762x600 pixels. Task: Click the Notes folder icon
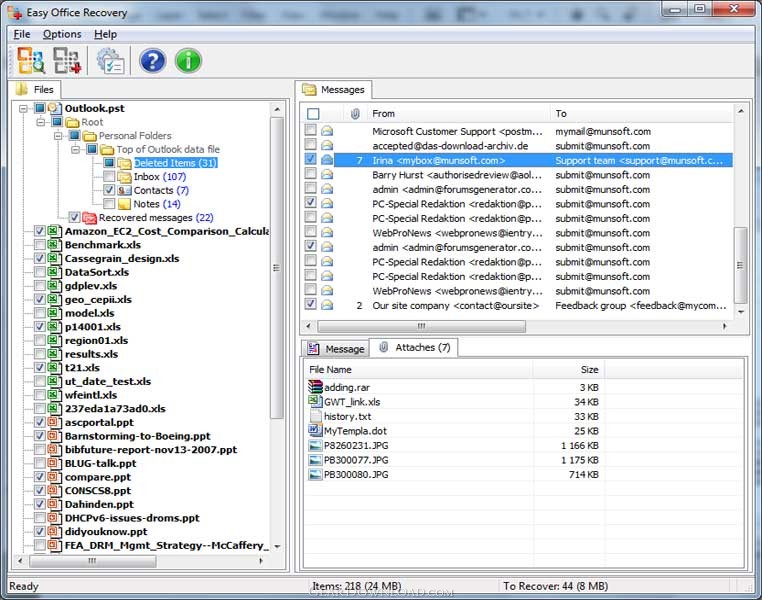click(124, 204)
